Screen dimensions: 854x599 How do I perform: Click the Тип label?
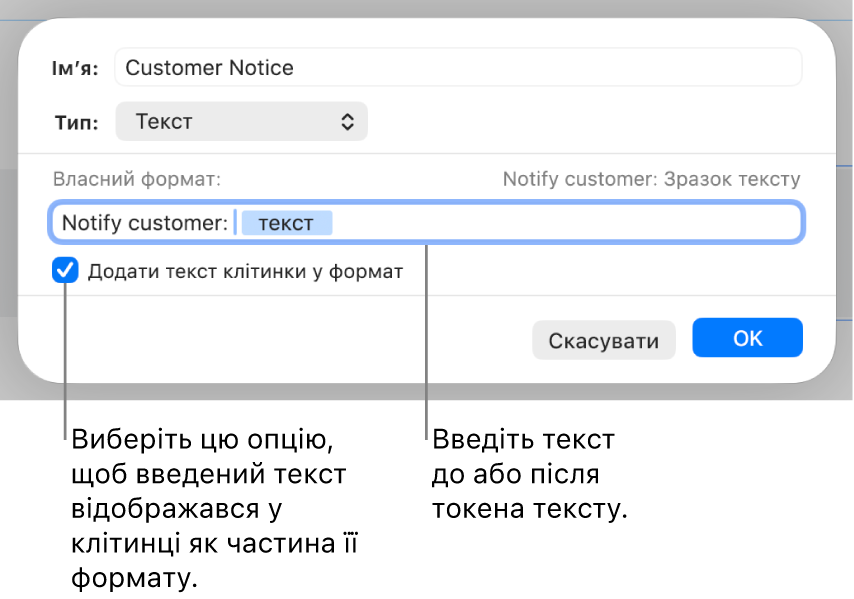tap(77, 123)
